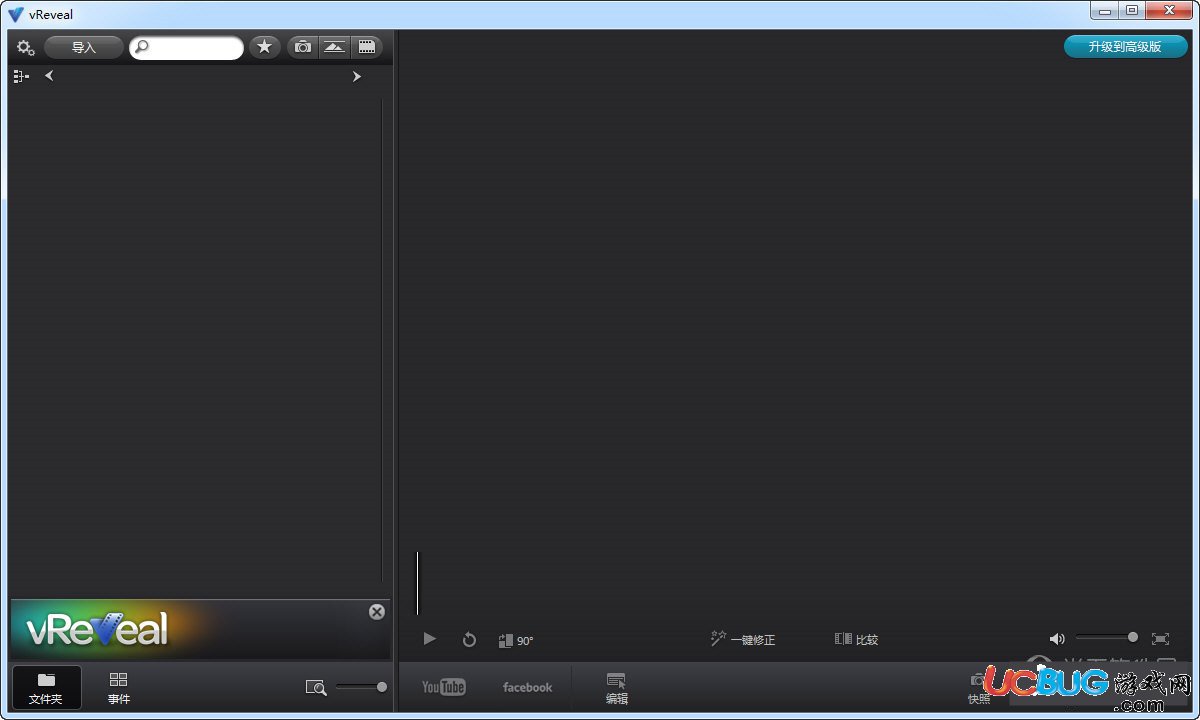This screenshot has height=720, width=1200.
Task: Click 升级到高级版 upgrade button
Action: (1125, 47)
